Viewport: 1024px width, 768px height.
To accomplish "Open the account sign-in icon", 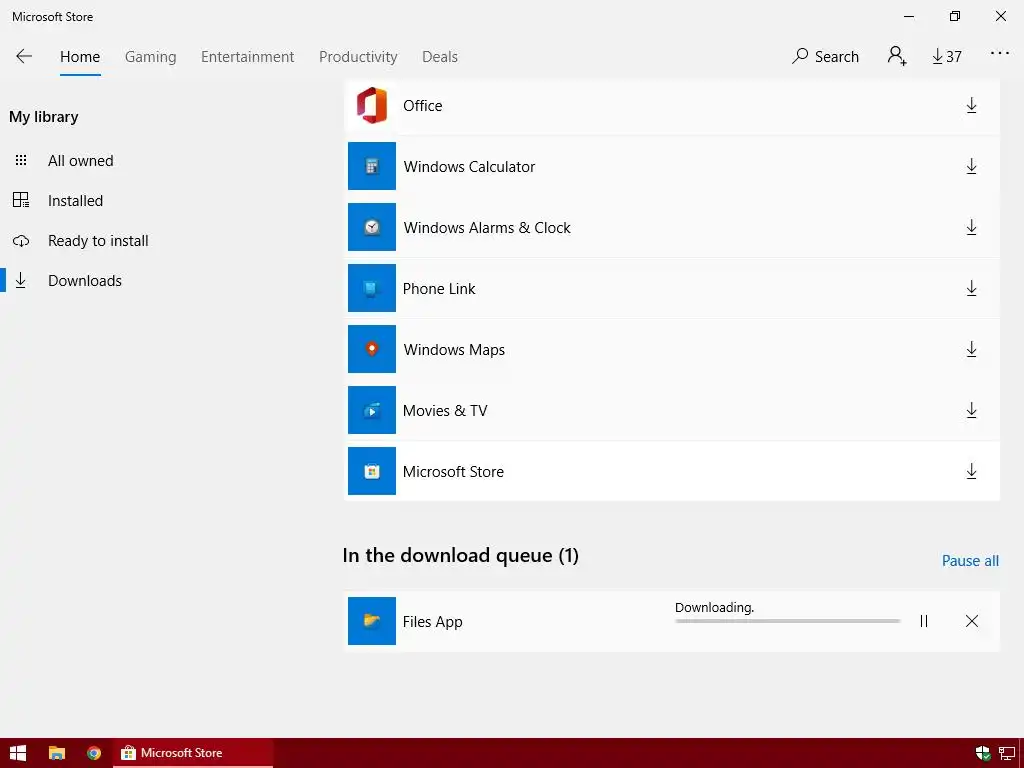I will 897,56.
